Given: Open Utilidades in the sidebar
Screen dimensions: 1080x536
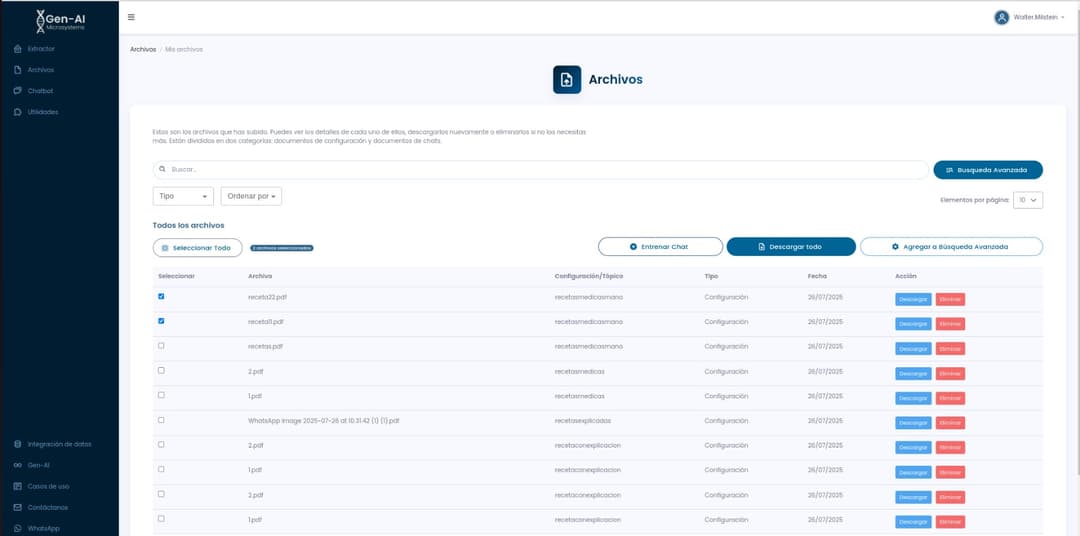Looking at the screenshot, I should tap(42, 112).
